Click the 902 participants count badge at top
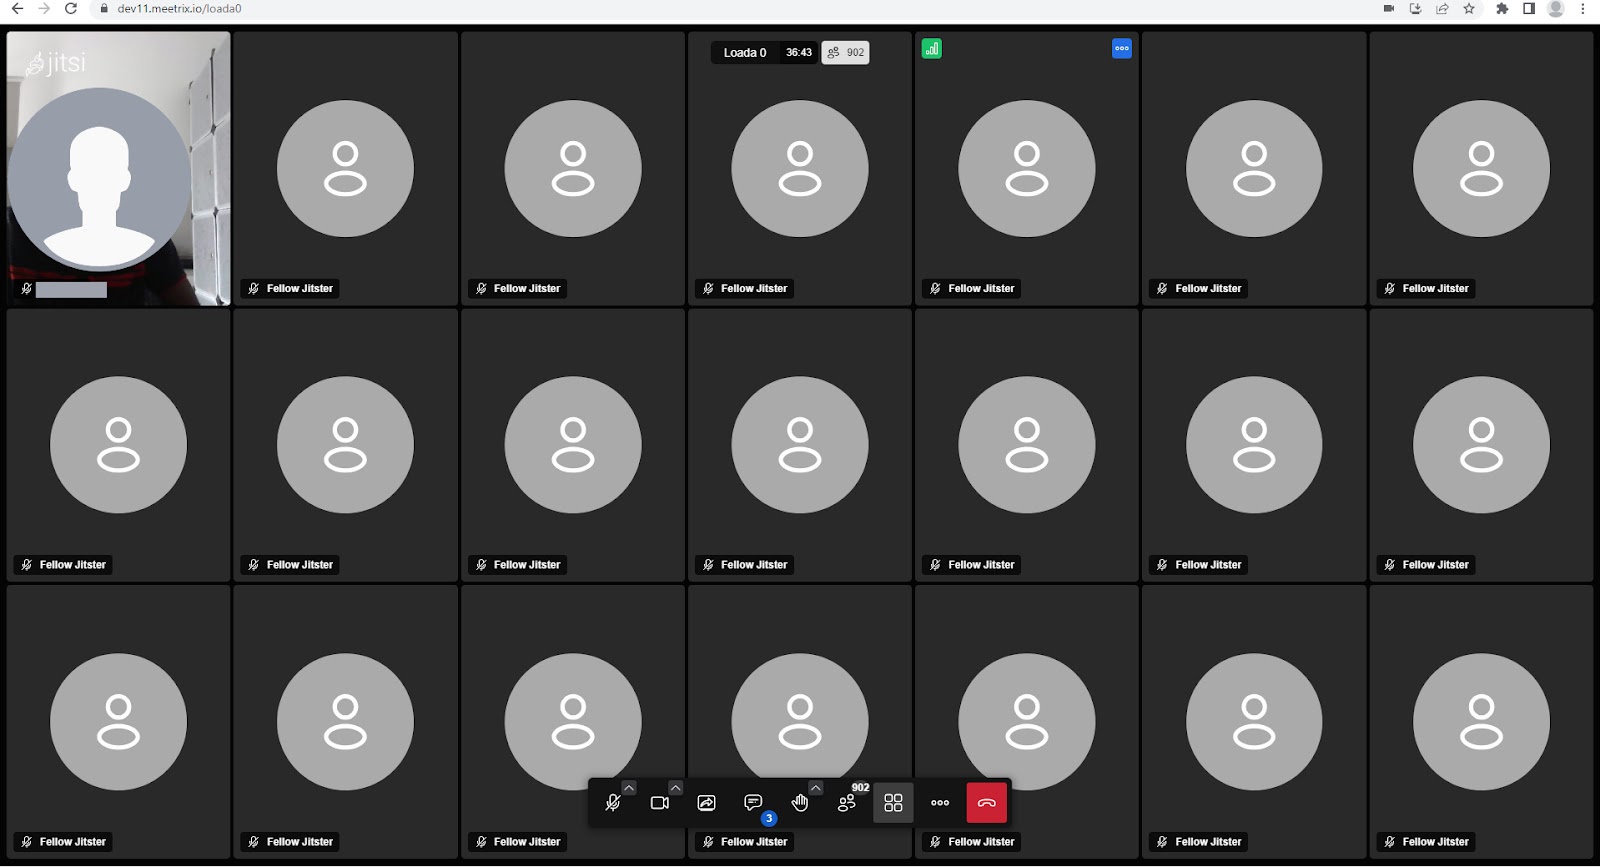 click(845, 53)
